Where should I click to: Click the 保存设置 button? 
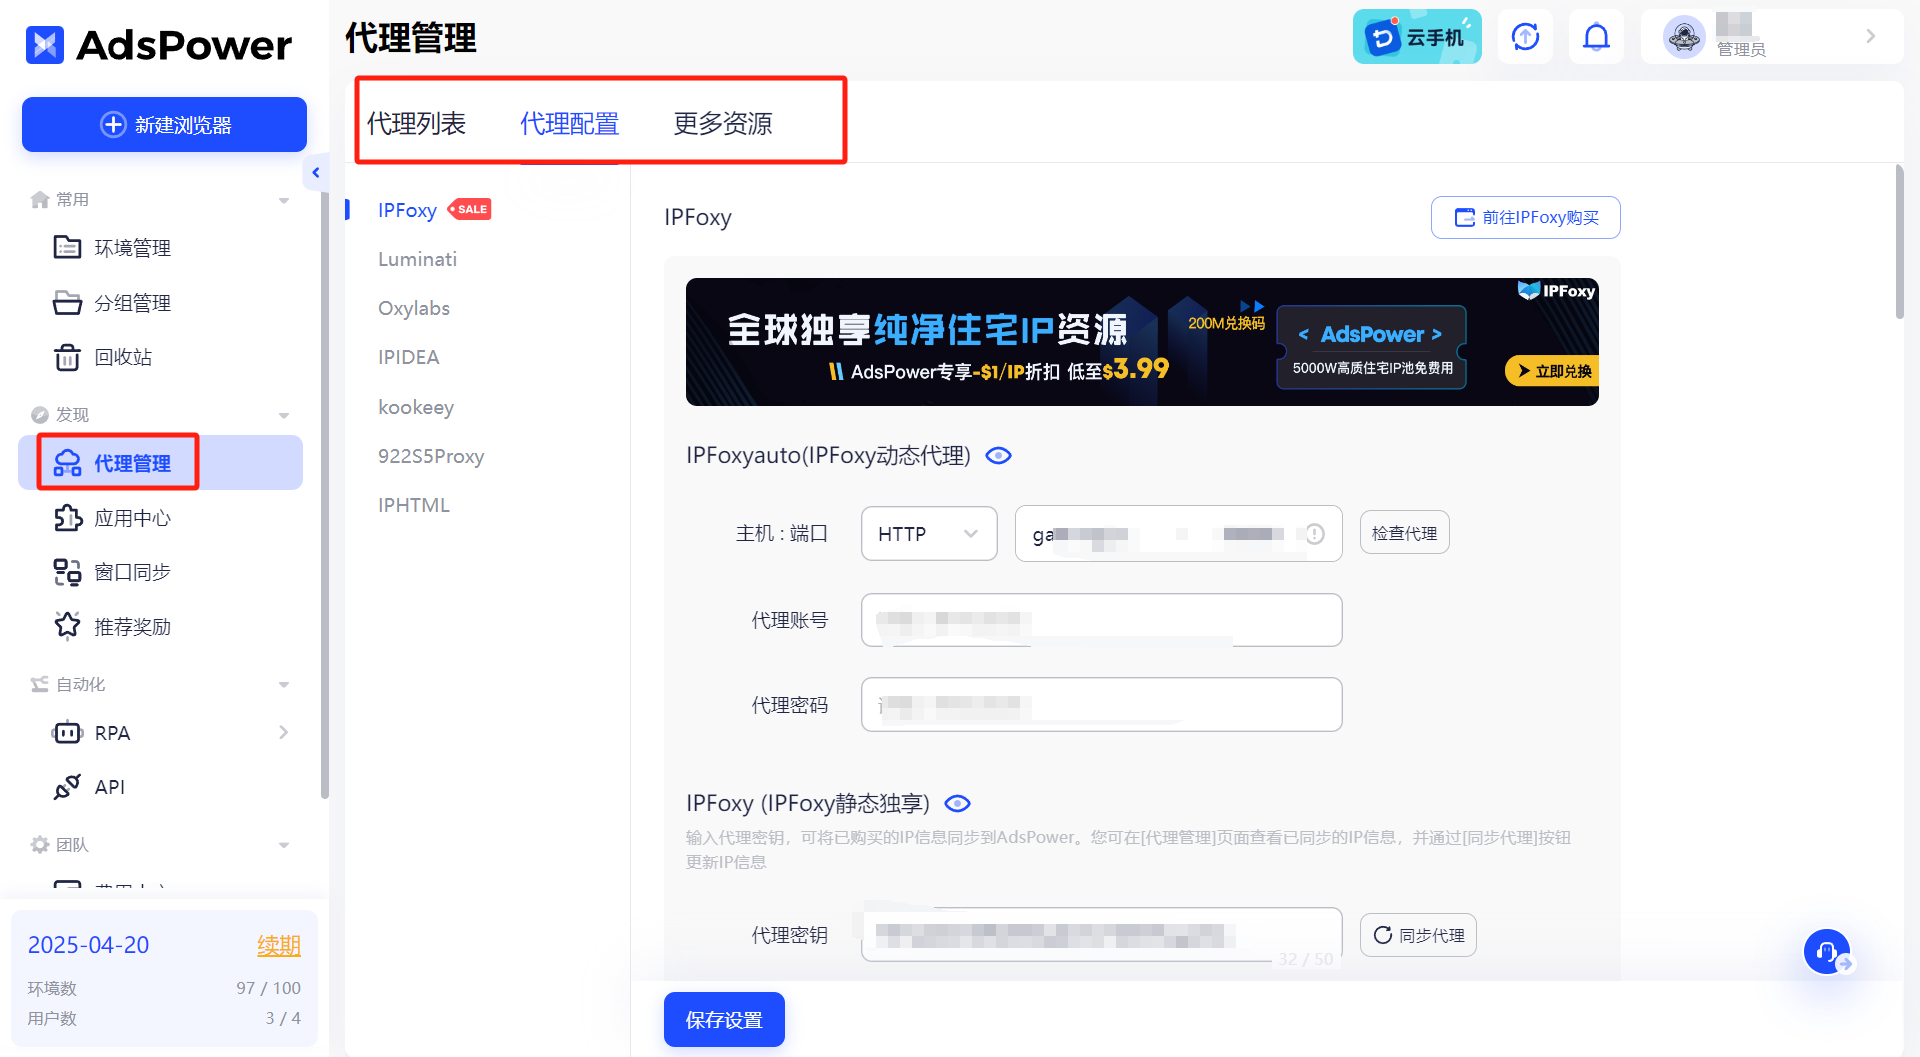(724, 1020)
